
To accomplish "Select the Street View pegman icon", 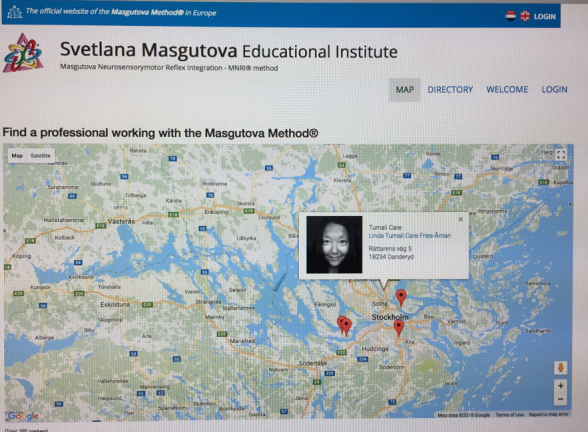I will [x=561, y=368].
